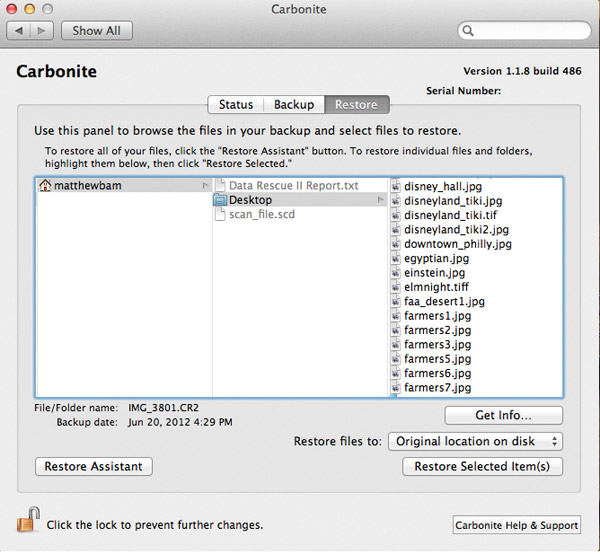Click the file icon for disneyland_tiki.tif
The height and width of the screenshot is (554, 600).
396,215
